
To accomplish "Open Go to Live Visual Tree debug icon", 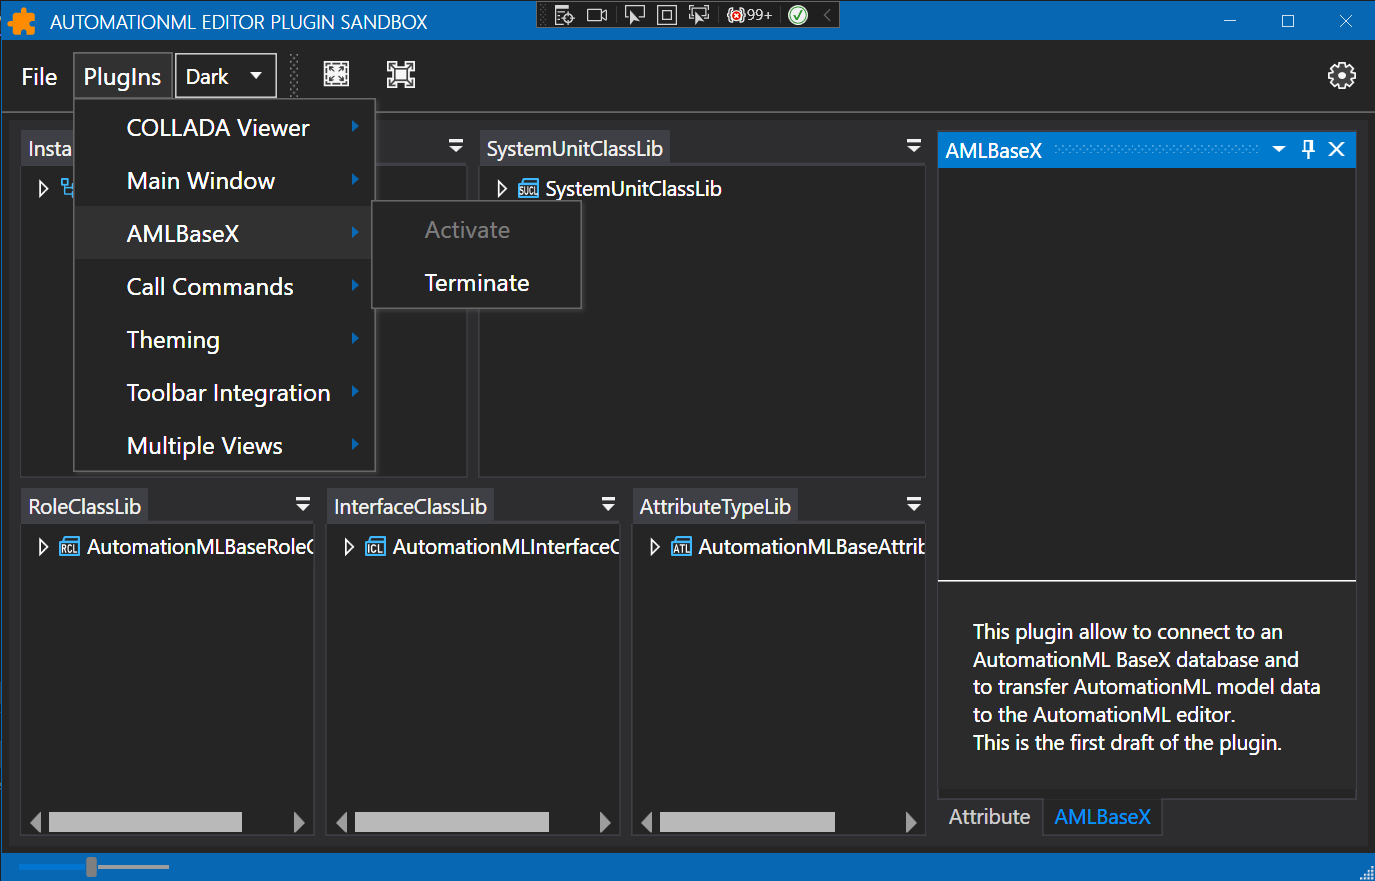I will pyautogui.click(x=564, y=15).
